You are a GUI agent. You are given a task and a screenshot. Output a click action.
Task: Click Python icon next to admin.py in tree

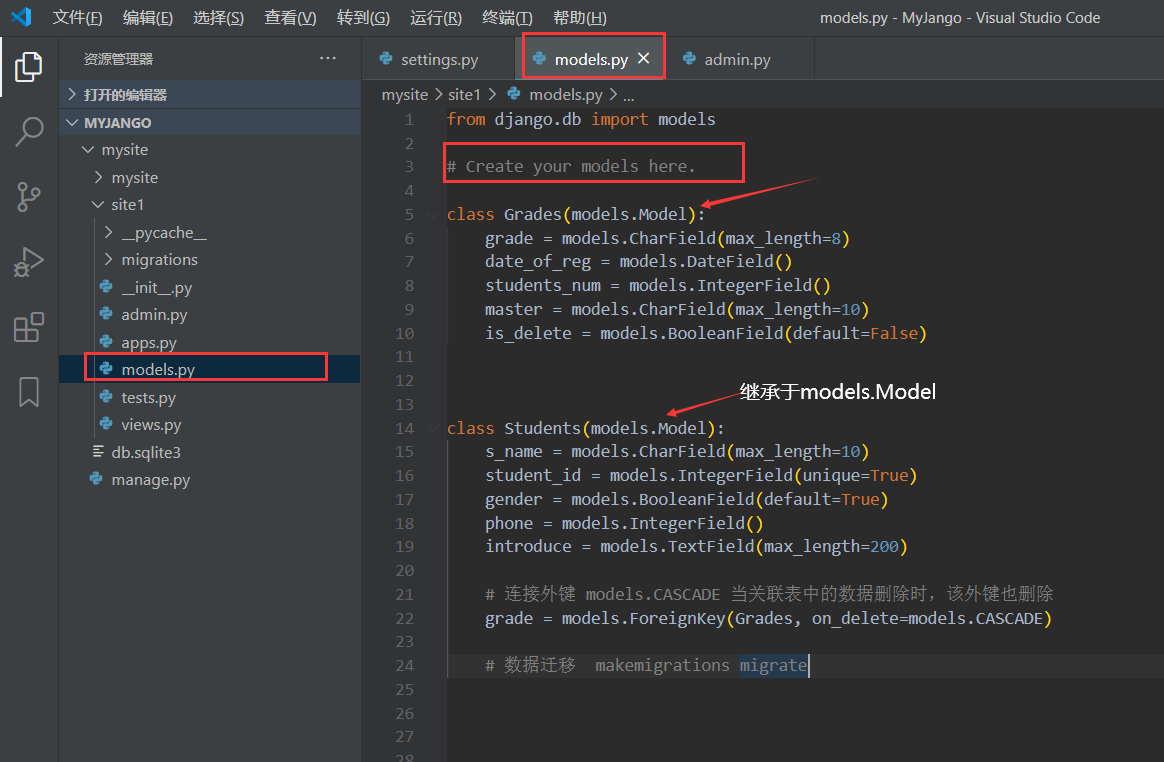click(106, 313)
